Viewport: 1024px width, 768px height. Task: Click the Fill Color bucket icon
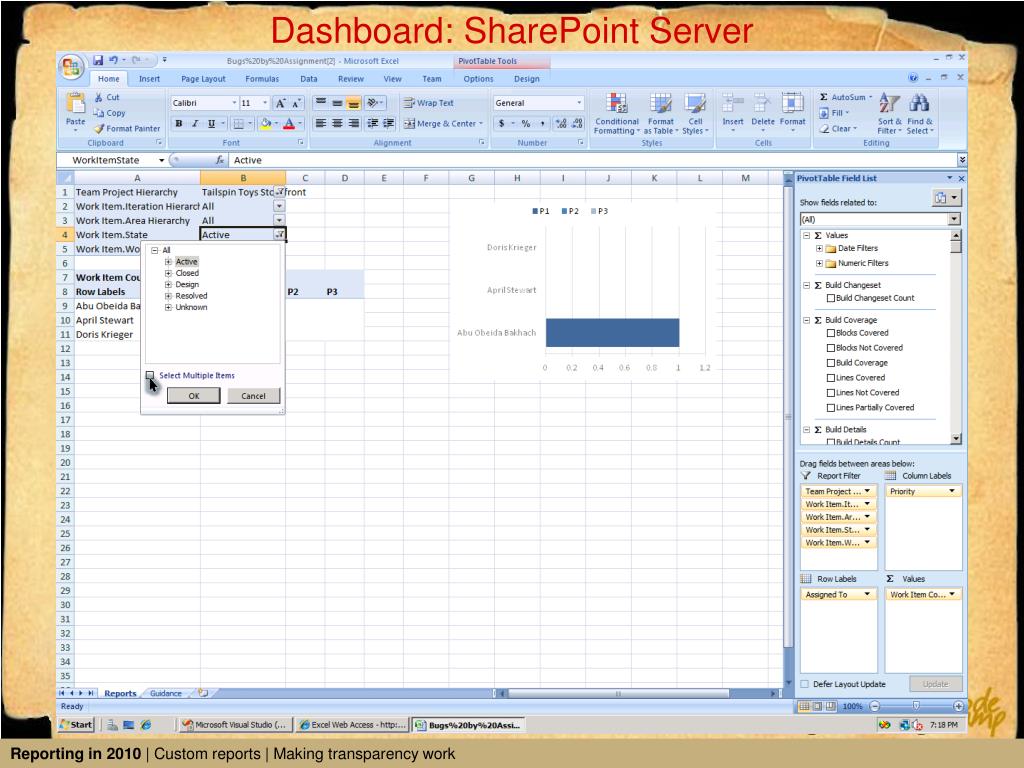pos(265,123)
